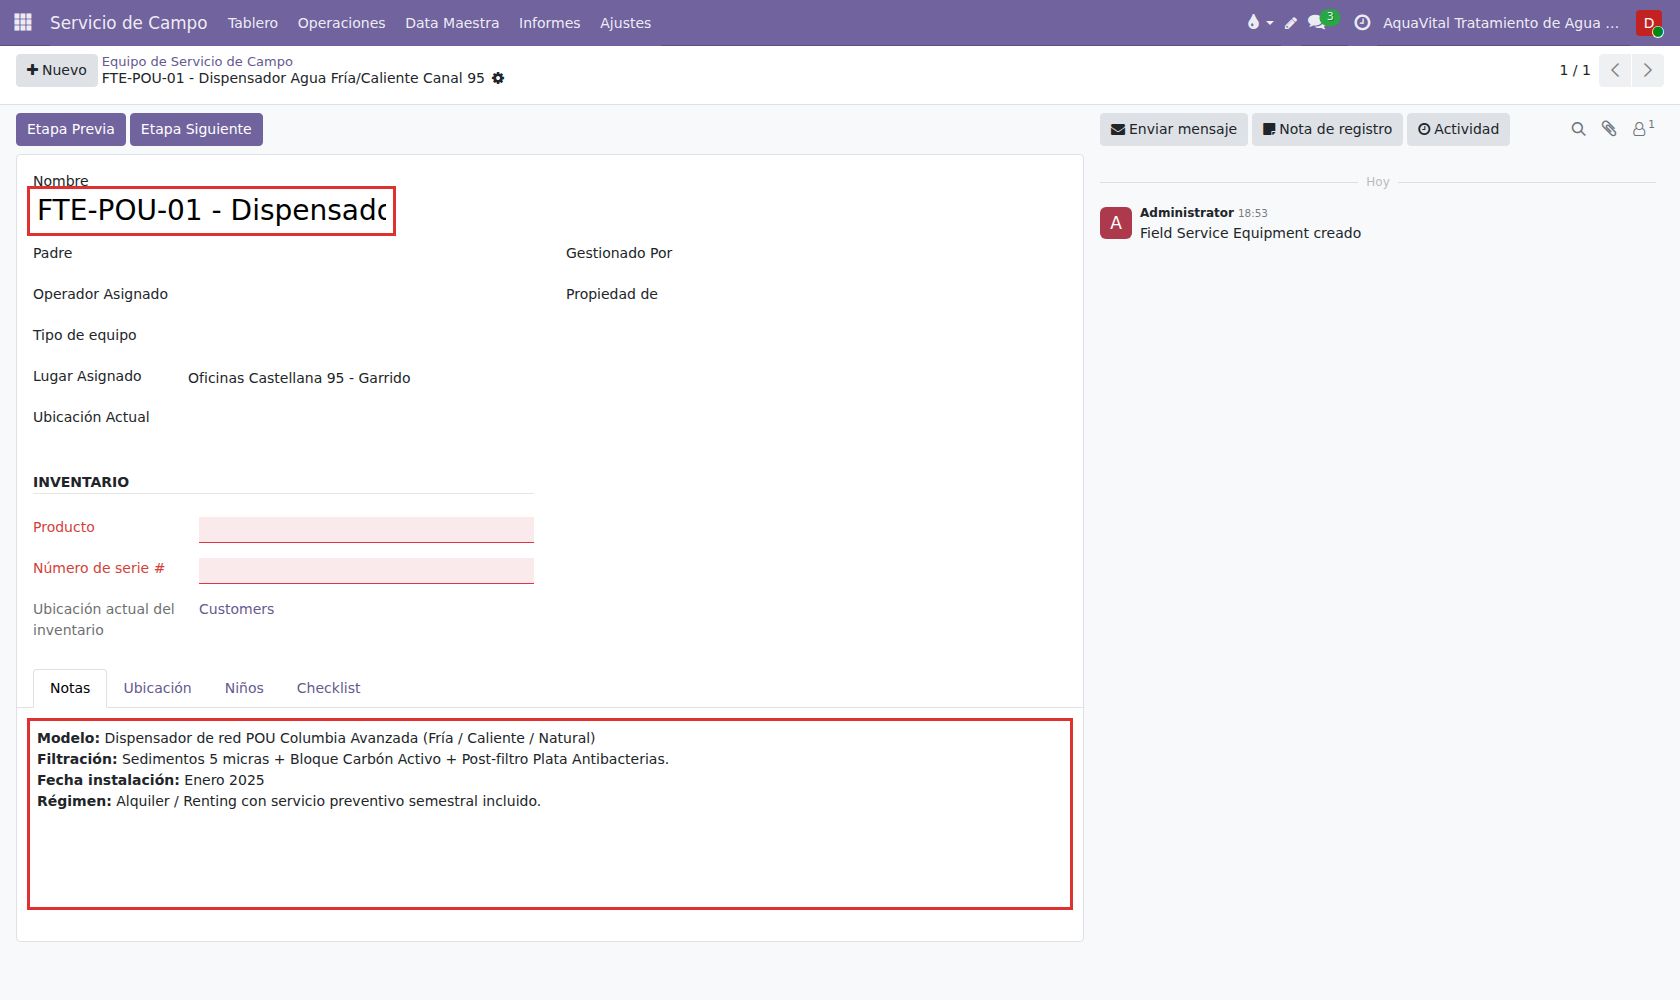Click the Producto input field
Screen dimensions: 1680x1000
(x=366, y=529)
